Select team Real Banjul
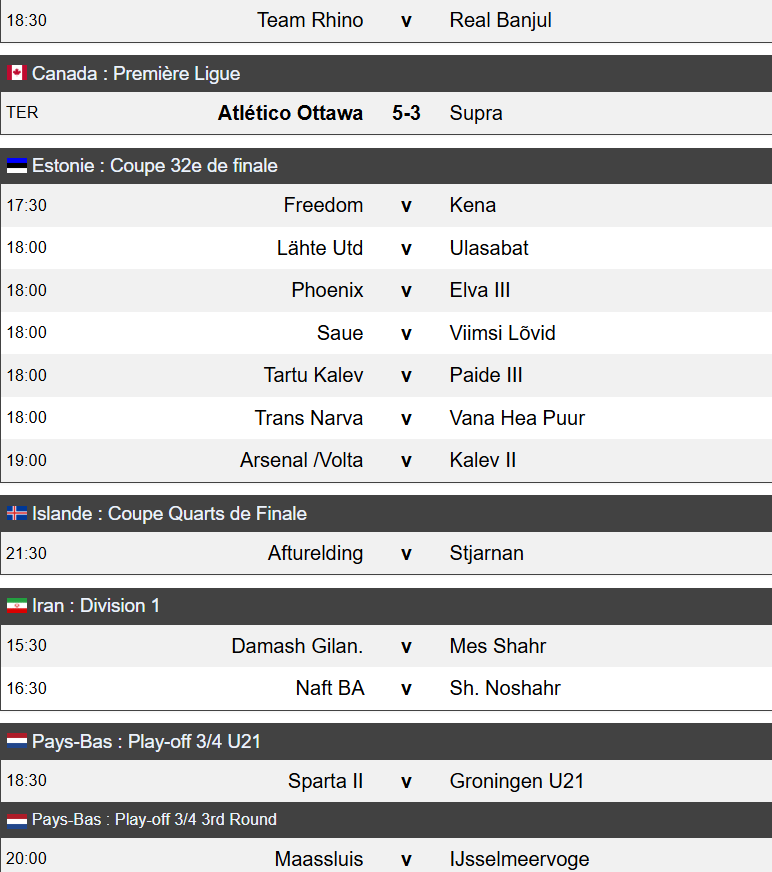 point(501,20)
